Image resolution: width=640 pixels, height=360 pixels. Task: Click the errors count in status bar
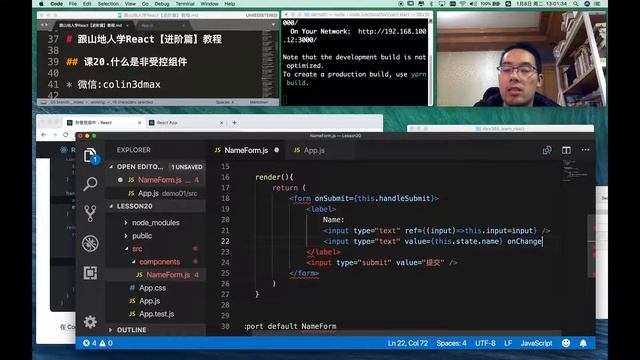(x=90, y=343)
